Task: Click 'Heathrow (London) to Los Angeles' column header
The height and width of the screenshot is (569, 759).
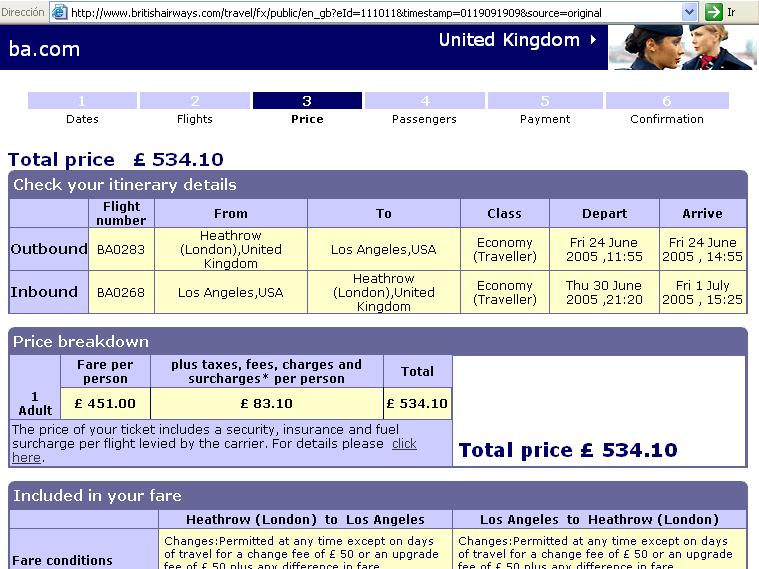Action: (x=305, y=520)
